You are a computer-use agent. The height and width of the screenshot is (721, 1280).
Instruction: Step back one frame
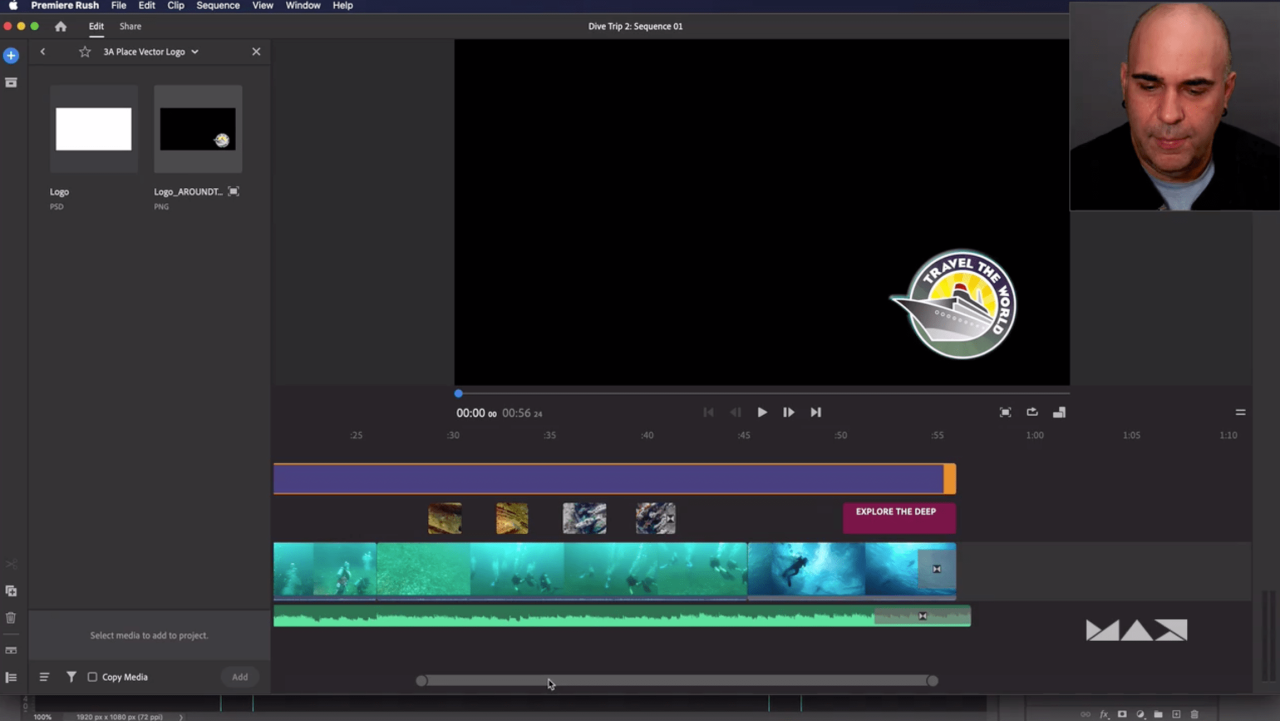click(x=735, y=412)
